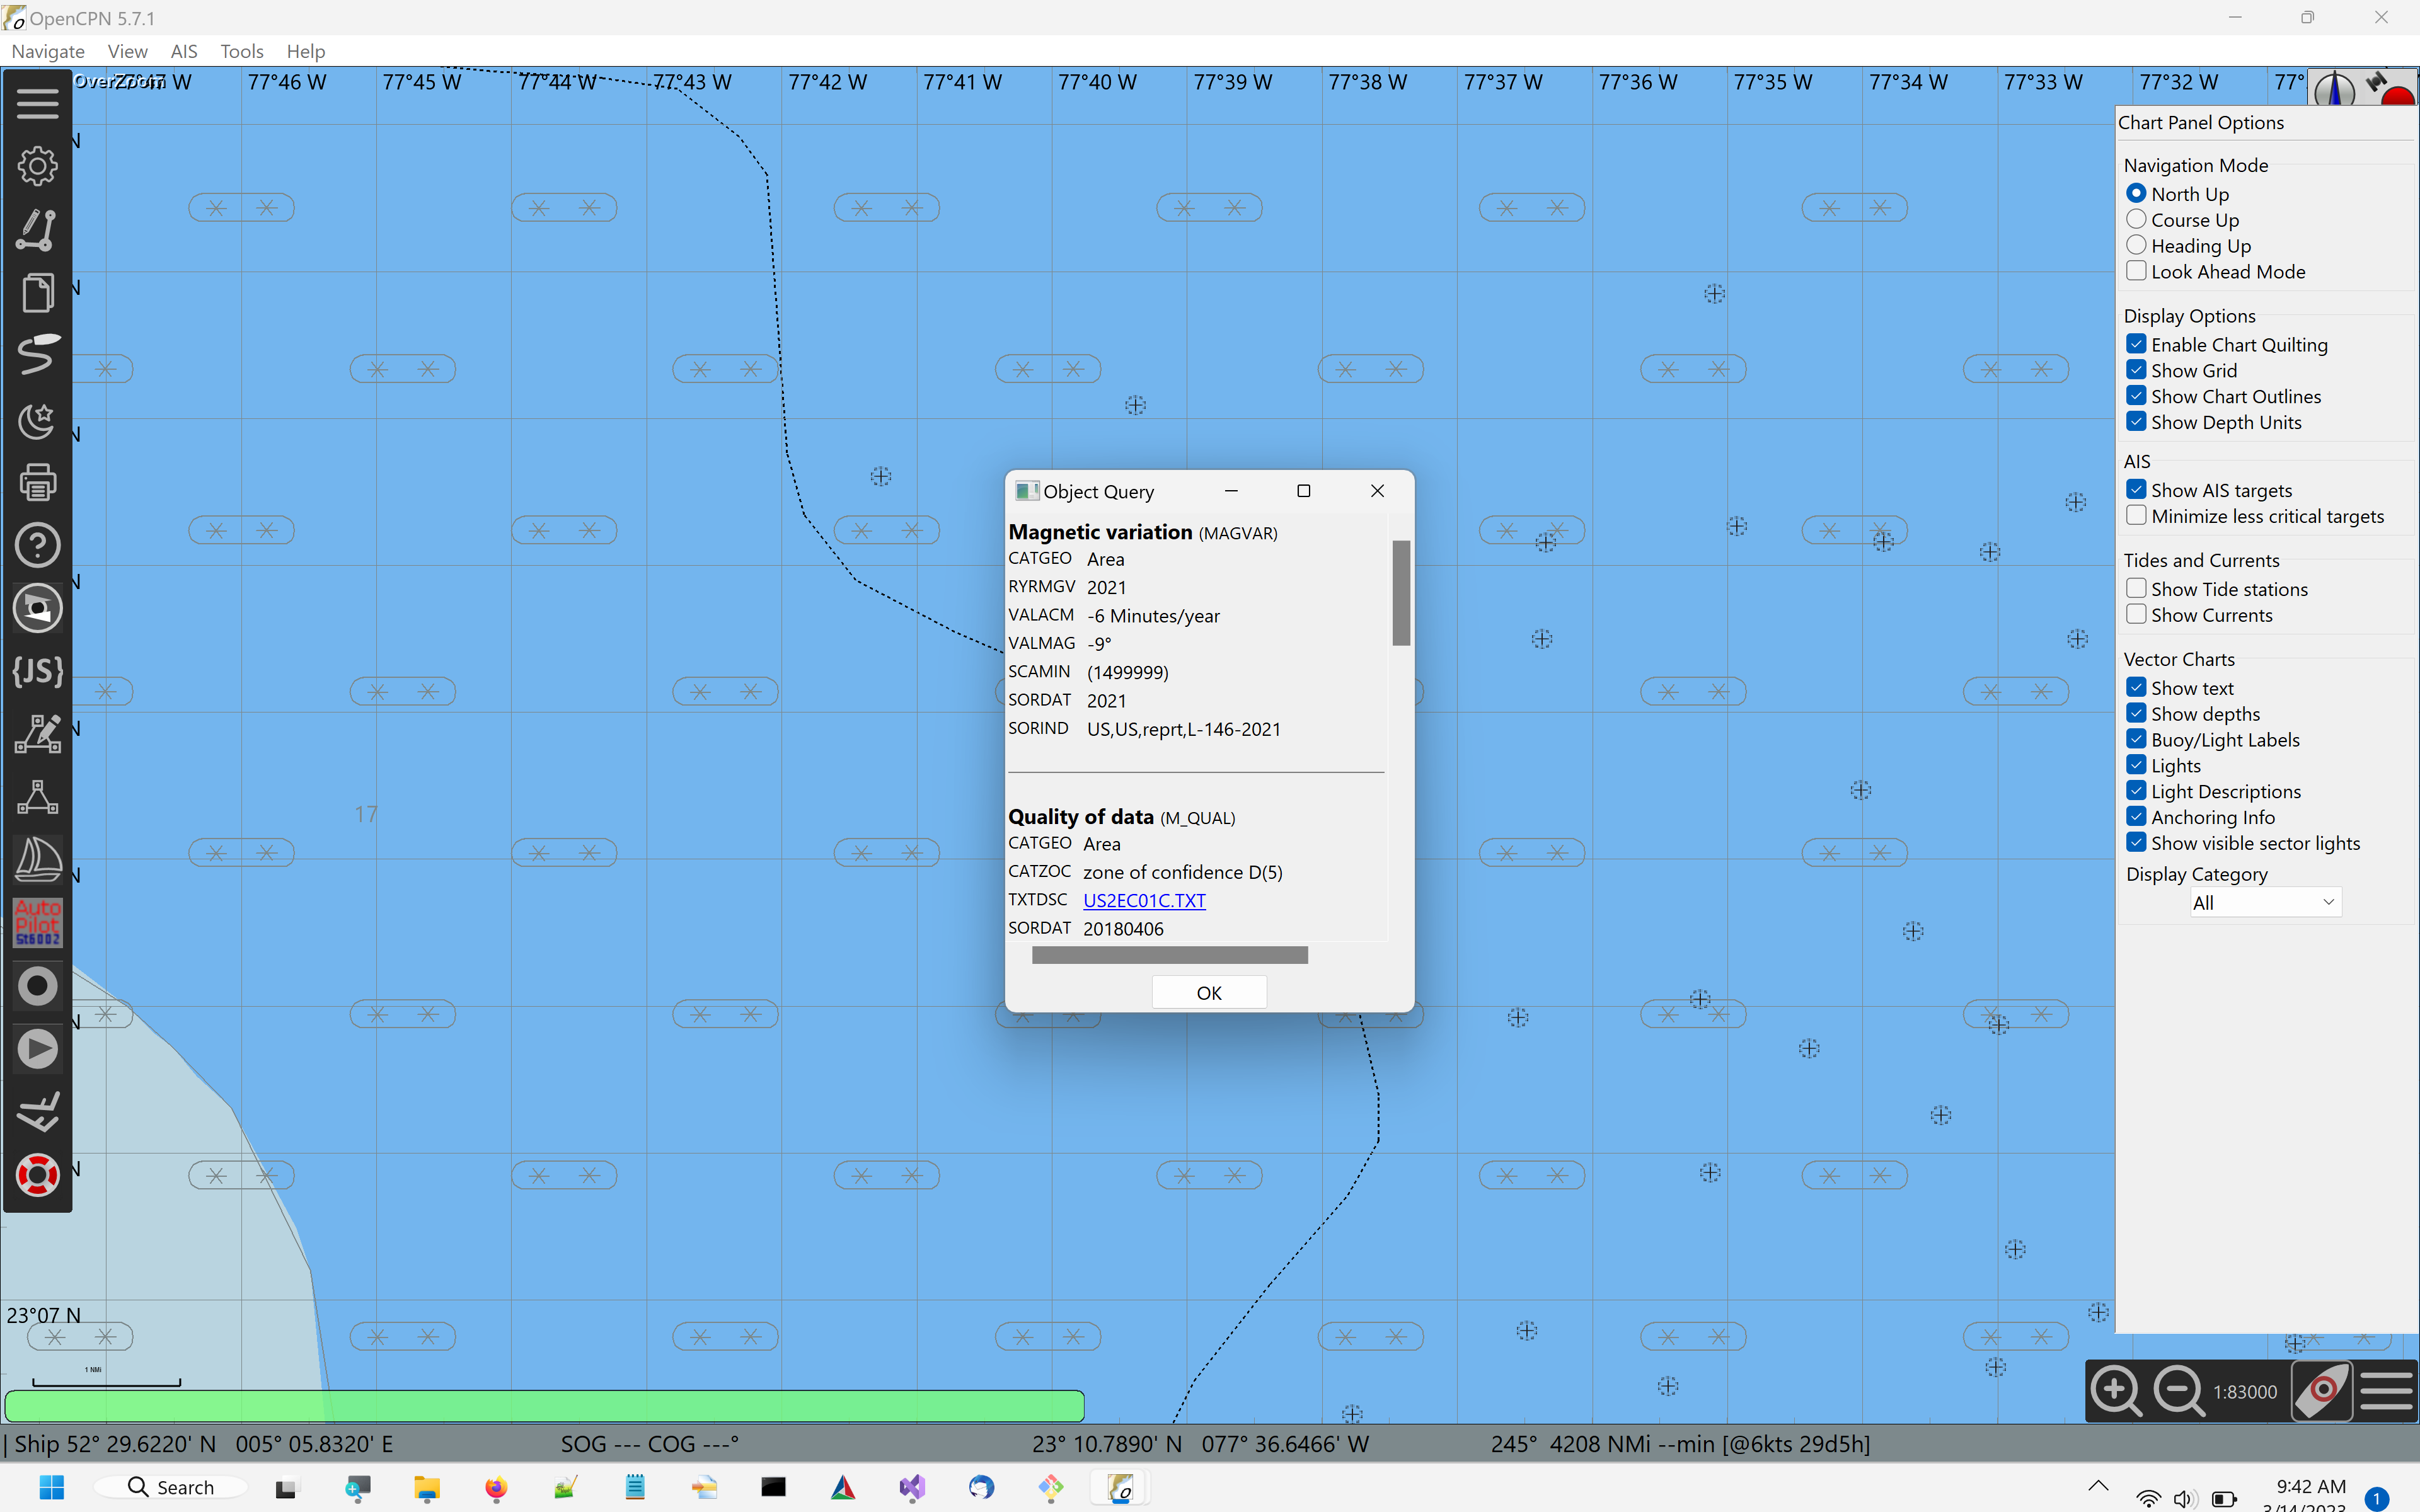Open the AIS menu

click(184, 51)
